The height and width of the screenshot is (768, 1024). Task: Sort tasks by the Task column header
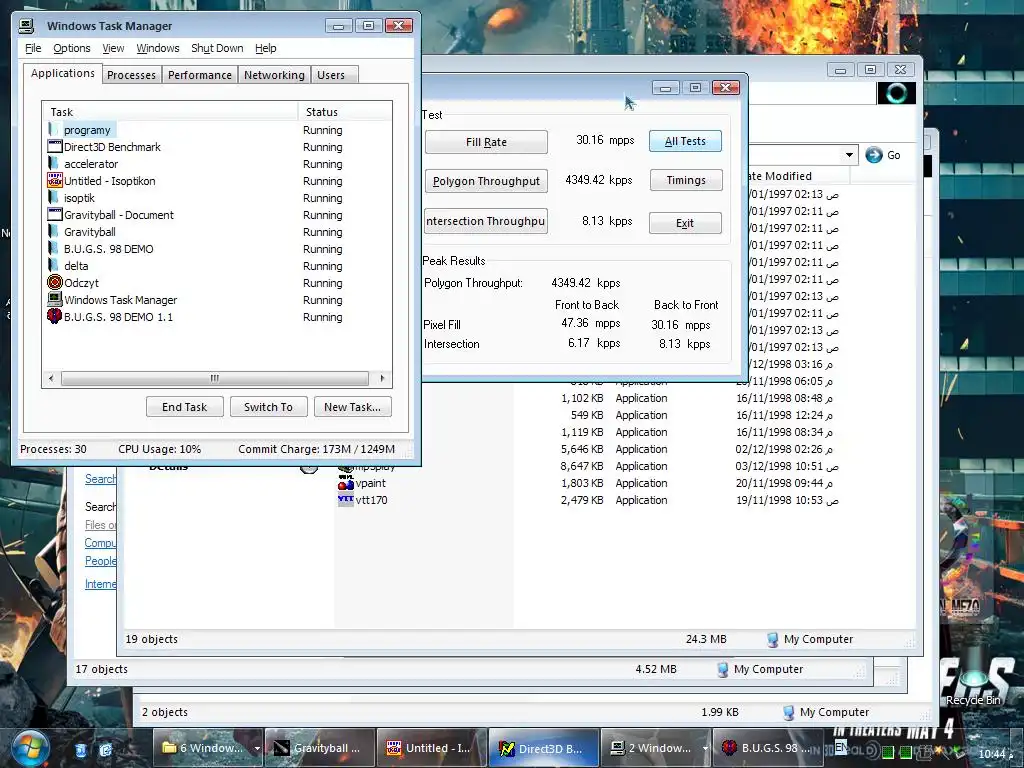coord(170,112)
